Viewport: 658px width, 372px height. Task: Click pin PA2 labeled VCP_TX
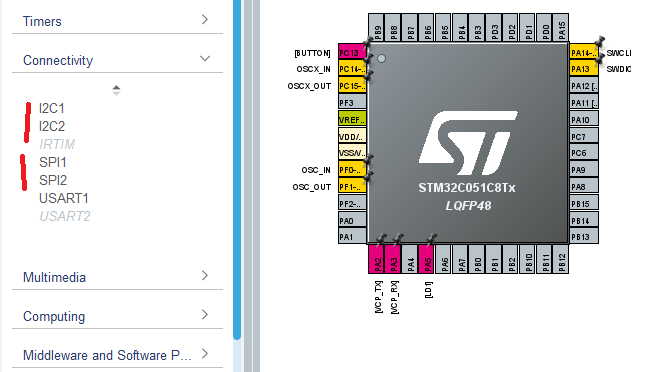coord(376,259)
